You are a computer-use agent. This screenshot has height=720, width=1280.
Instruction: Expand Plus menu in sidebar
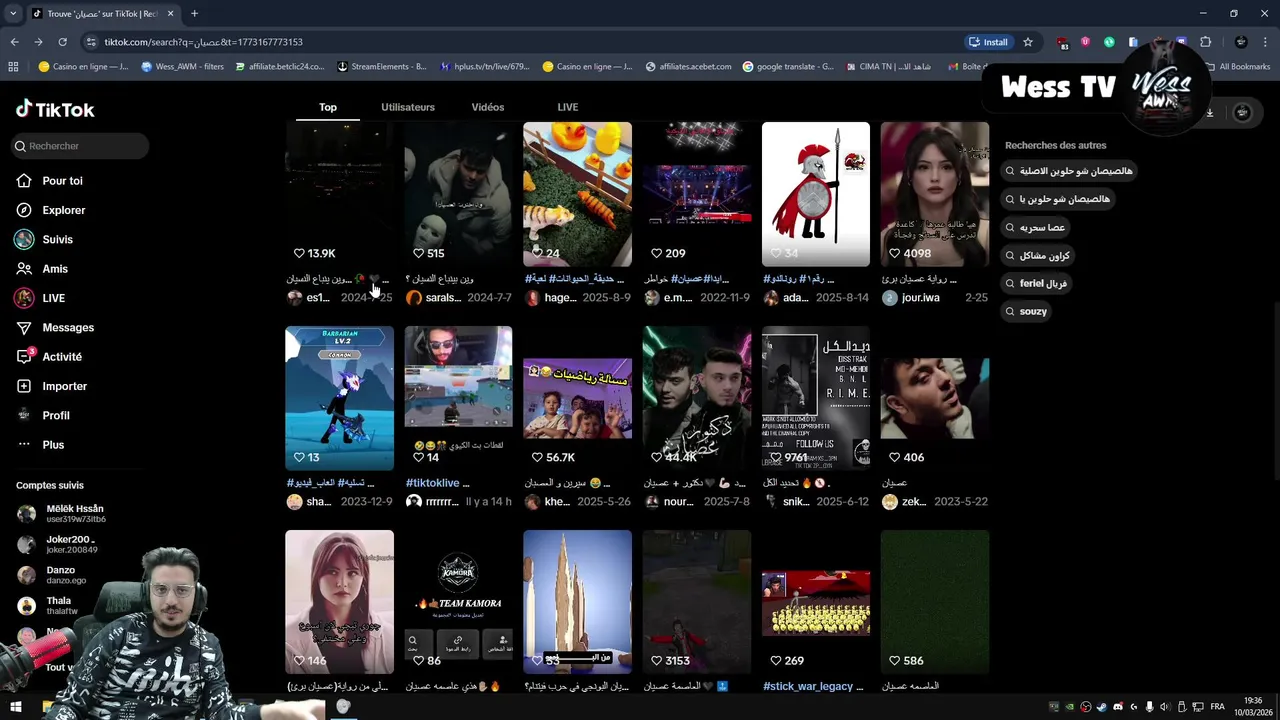53,445
